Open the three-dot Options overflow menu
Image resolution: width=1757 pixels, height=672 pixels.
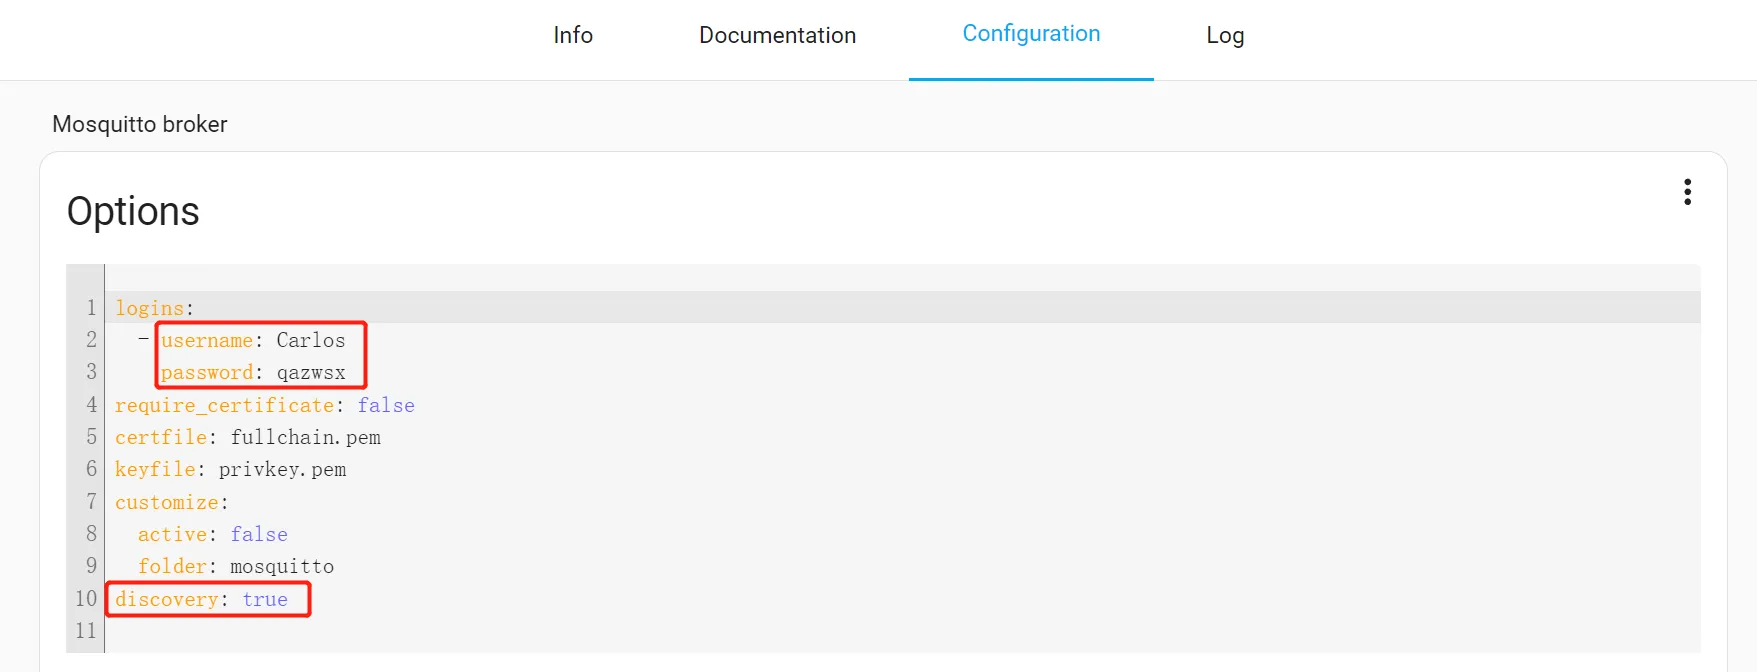[x=1687, y=192]
